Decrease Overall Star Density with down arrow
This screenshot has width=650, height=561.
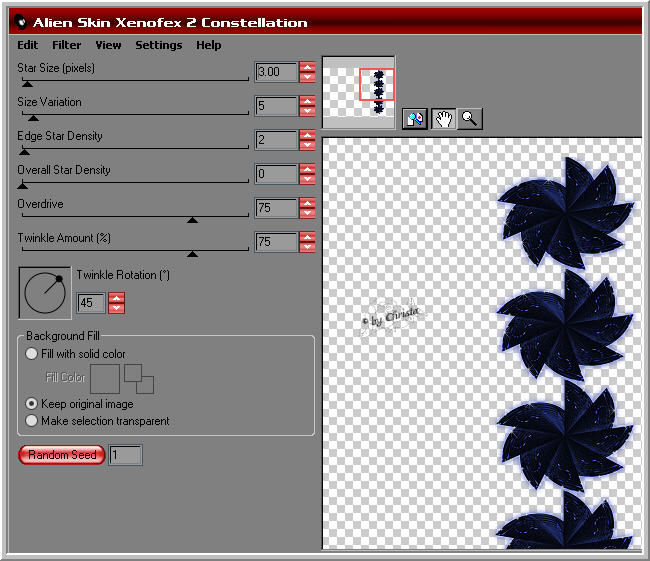pyautogui.click(x=307, y=179)
